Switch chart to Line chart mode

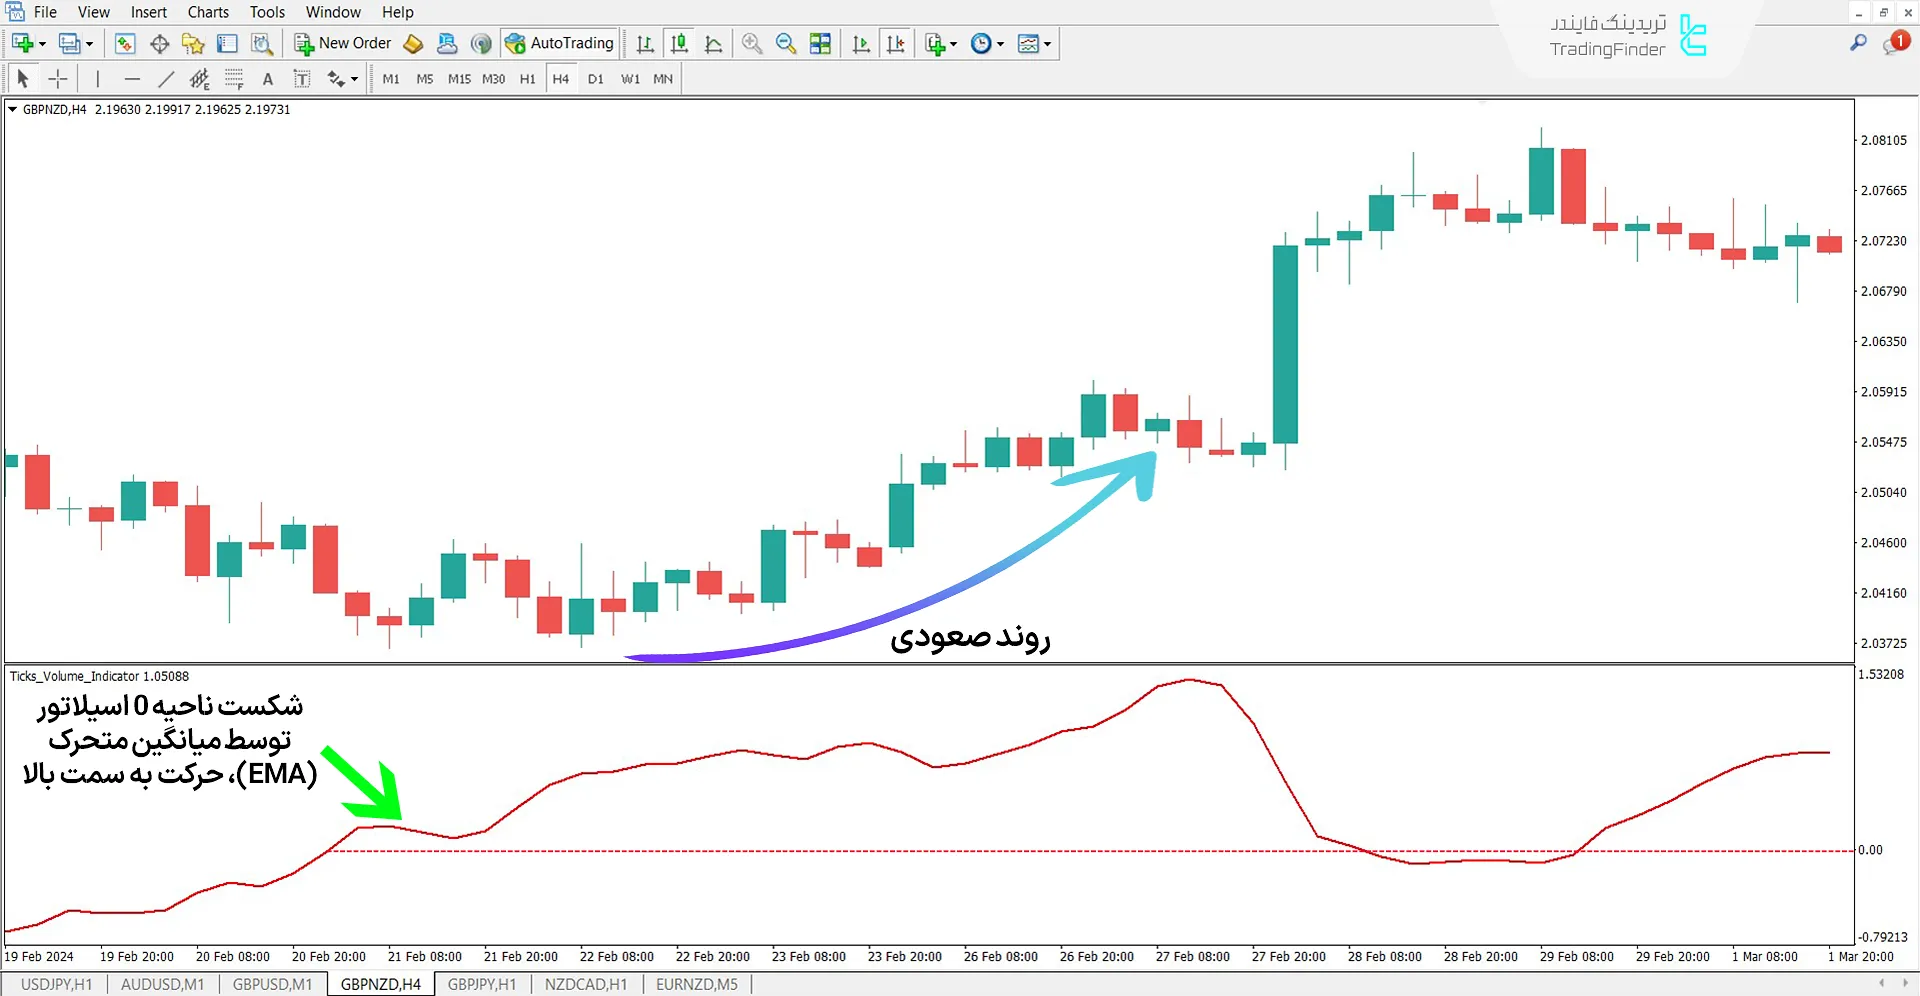713,43
